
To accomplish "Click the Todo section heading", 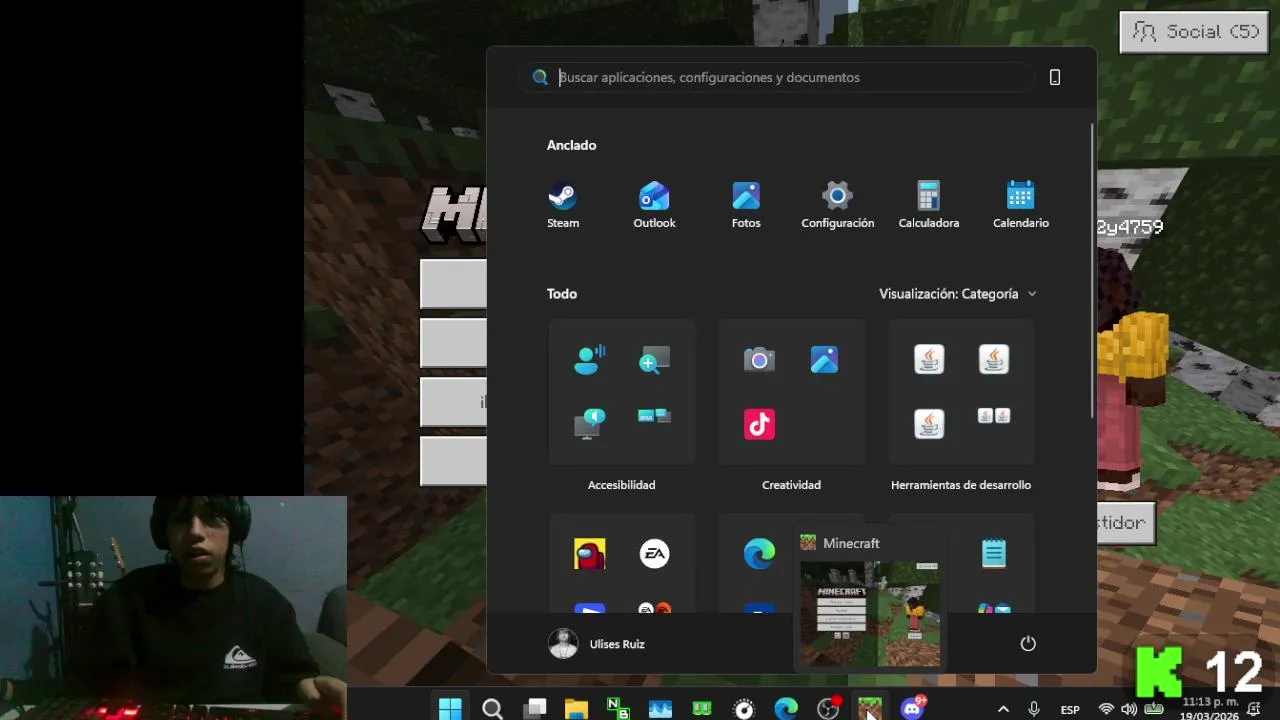I will [561, 293].
